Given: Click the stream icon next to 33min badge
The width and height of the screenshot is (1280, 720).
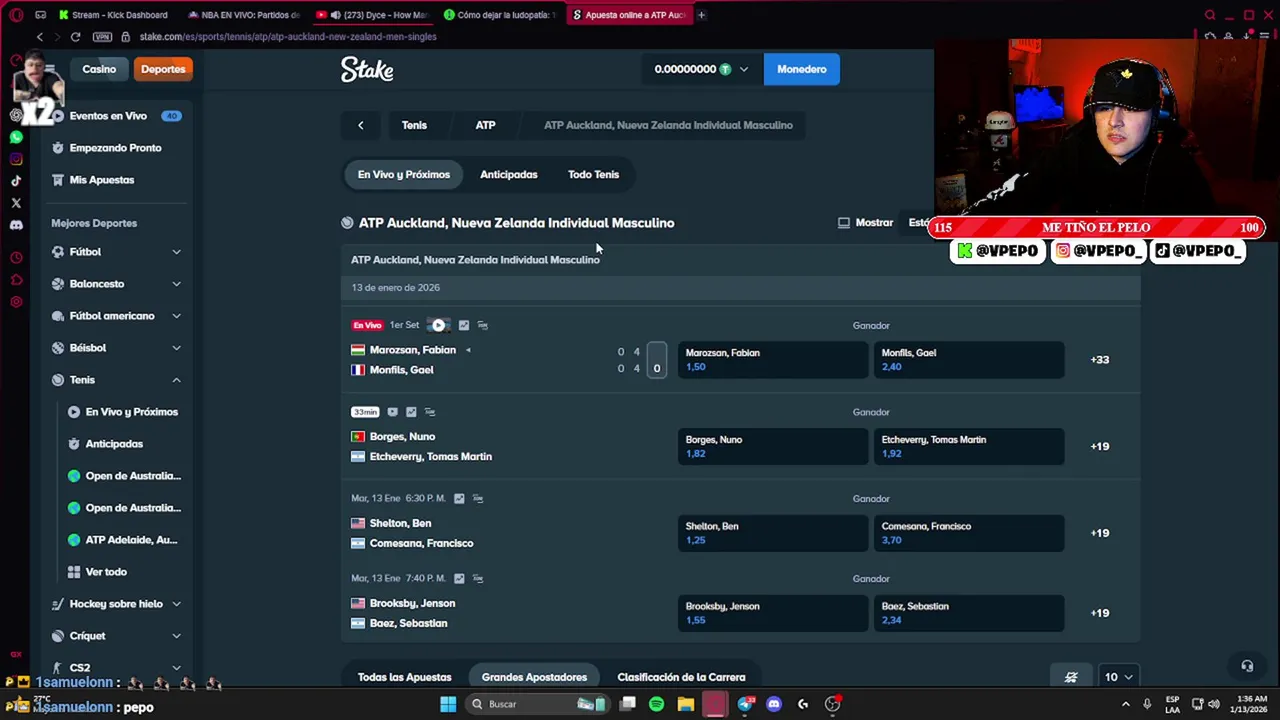Looking at the screenshot, I should pos(392,412).
